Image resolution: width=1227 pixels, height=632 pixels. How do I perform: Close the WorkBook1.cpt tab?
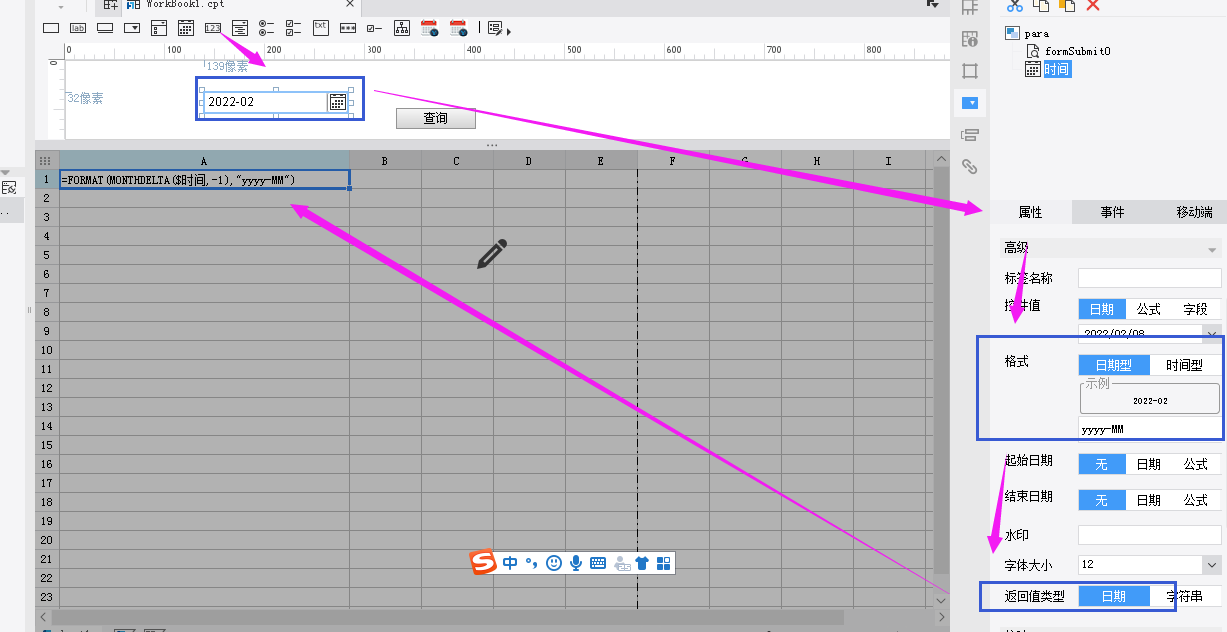(x=348, y=4)
